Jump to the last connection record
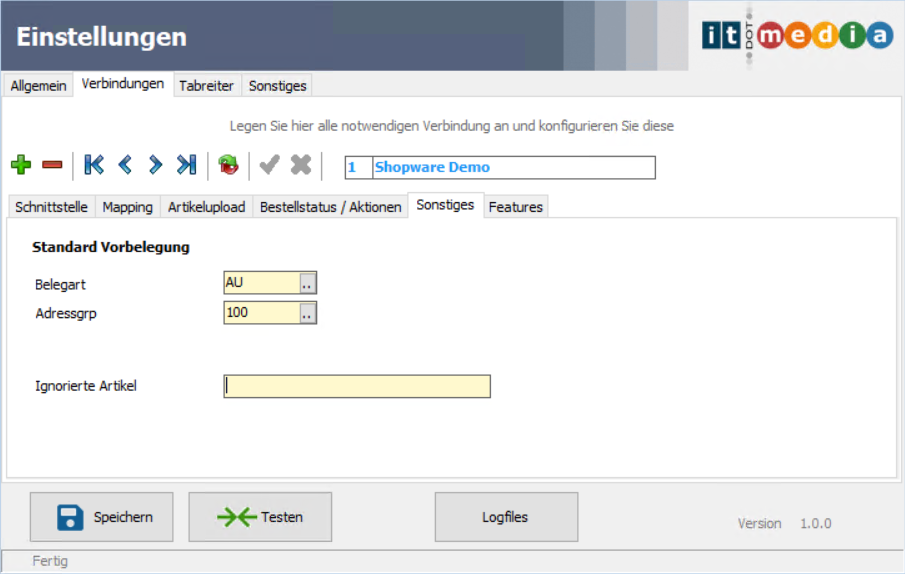The height and width of the screenshot is (574, 905). click(x=186, y=165)
